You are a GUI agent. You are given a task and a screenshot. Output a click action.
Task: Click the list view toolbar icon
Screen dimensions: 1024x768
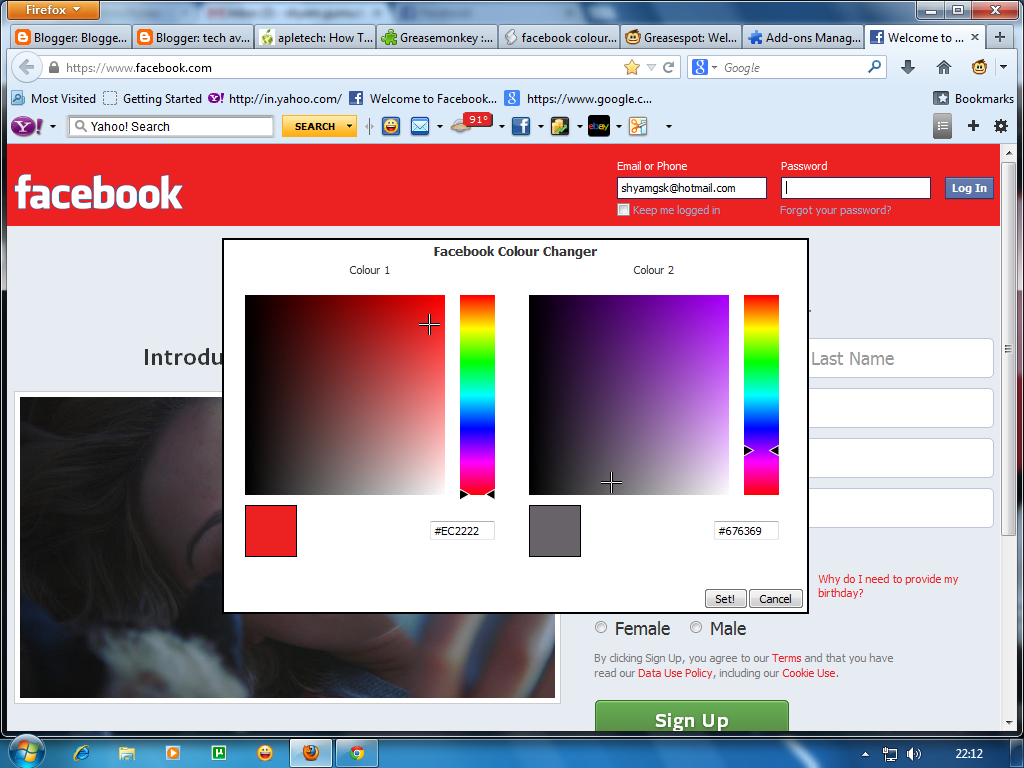coord(942,126)
